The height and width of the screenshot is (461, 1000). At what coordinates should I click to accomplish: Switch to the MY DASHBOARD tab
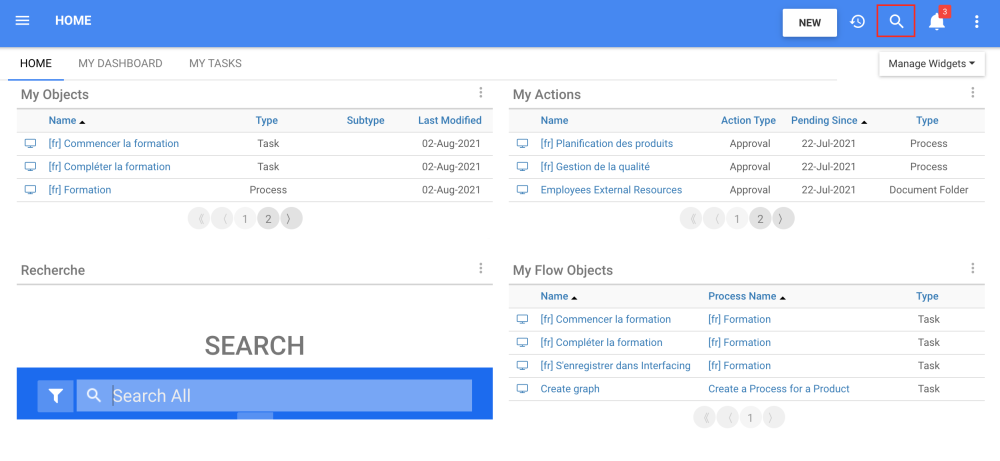pos(120,64)
